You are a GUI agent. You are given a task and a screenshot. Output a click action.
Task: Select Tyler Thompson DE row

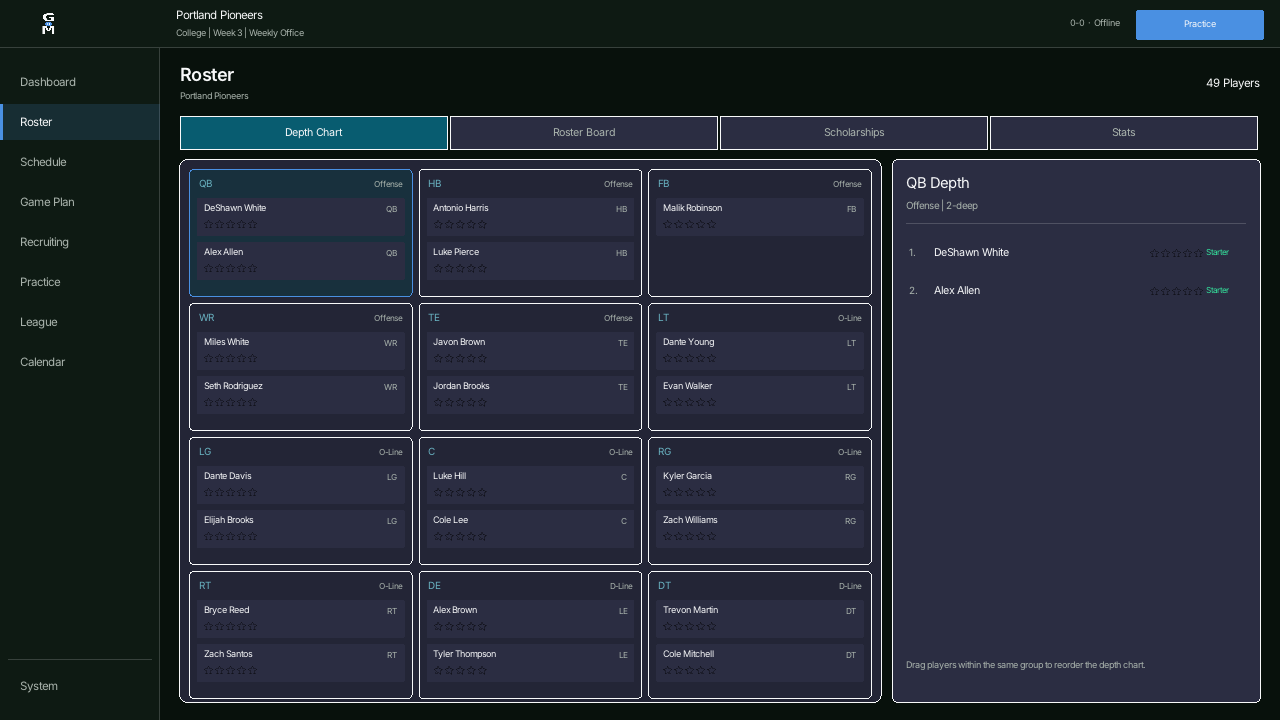tap(530, 663)
